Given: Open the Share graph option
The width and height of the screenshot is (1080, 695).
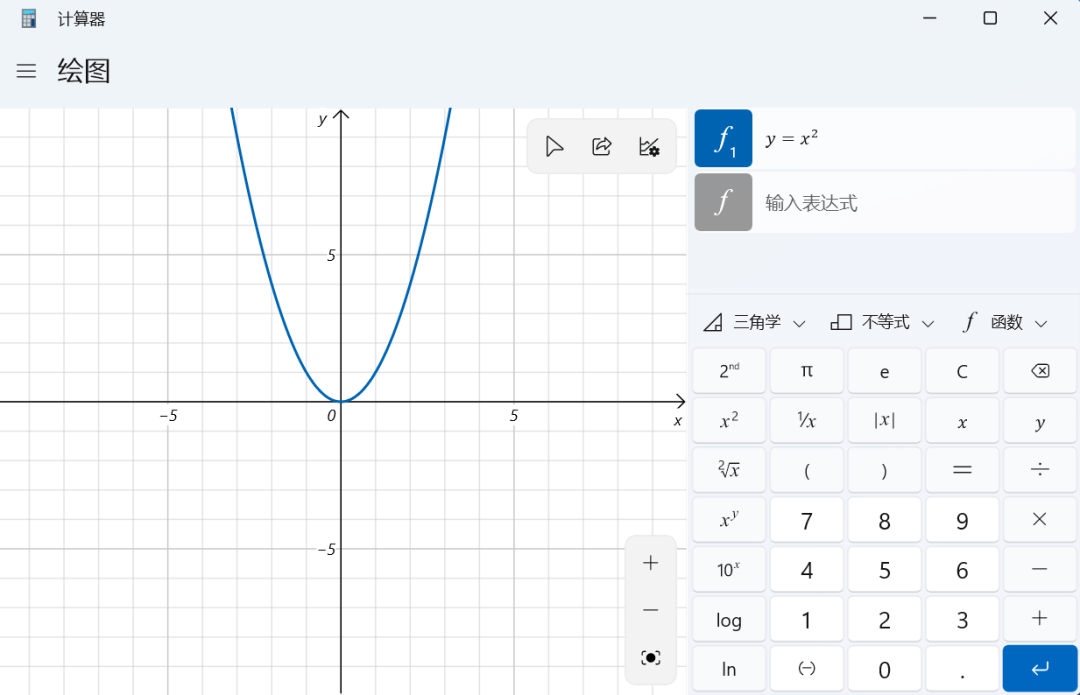Looking at the screenshot, I should coord(601,146).
